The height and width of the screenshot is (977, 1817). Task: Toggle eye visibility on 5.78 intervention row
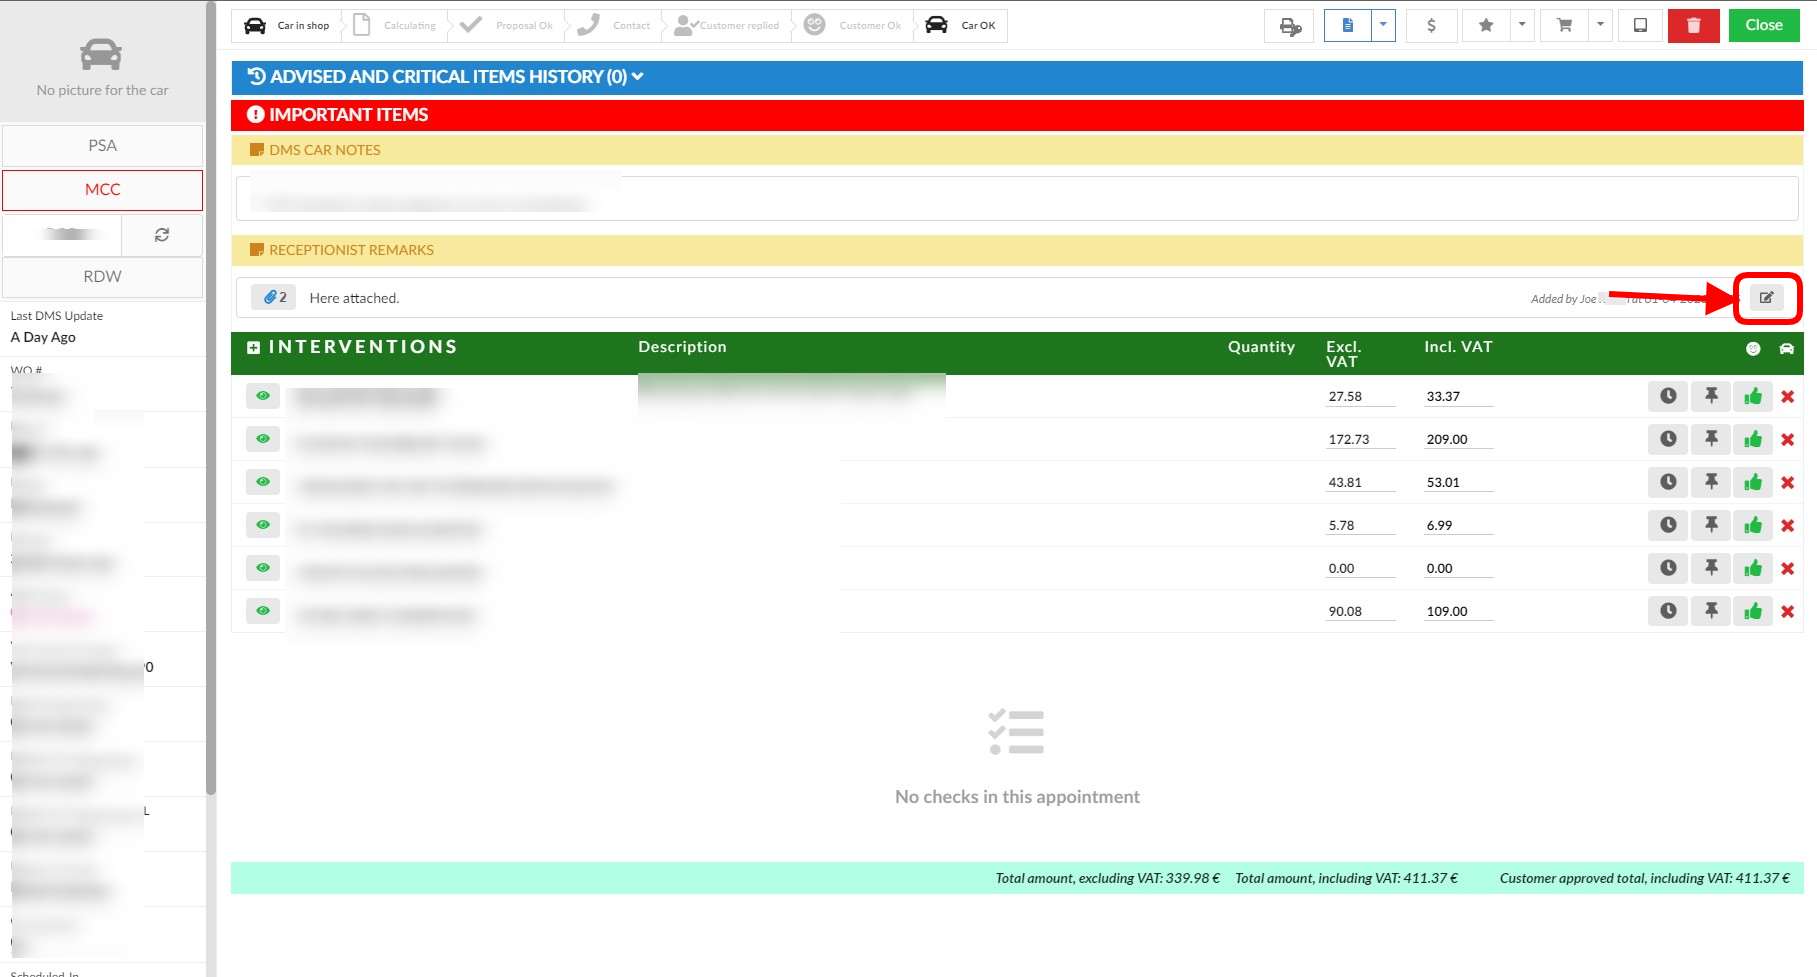263,526
